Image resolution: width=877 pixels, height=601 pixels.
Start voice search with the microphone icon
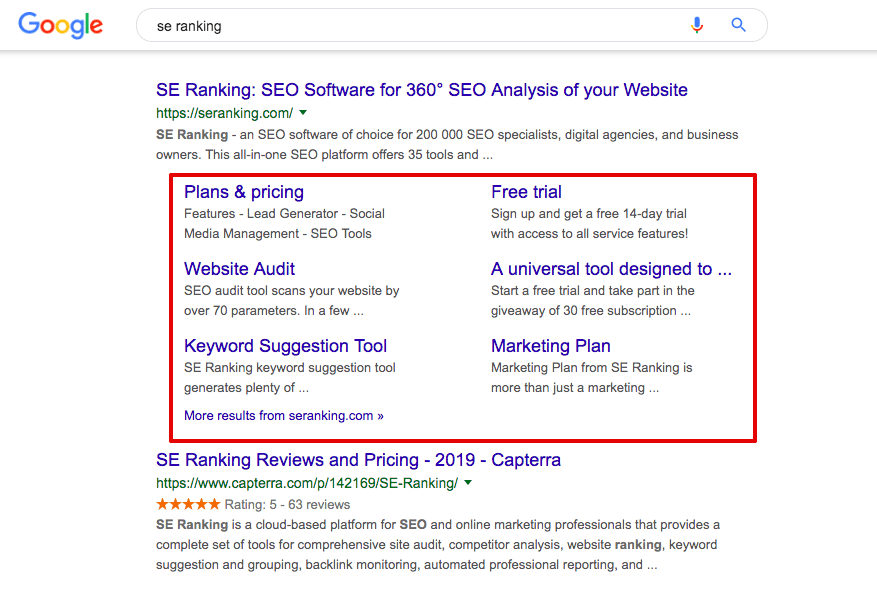tap(696, 25)
